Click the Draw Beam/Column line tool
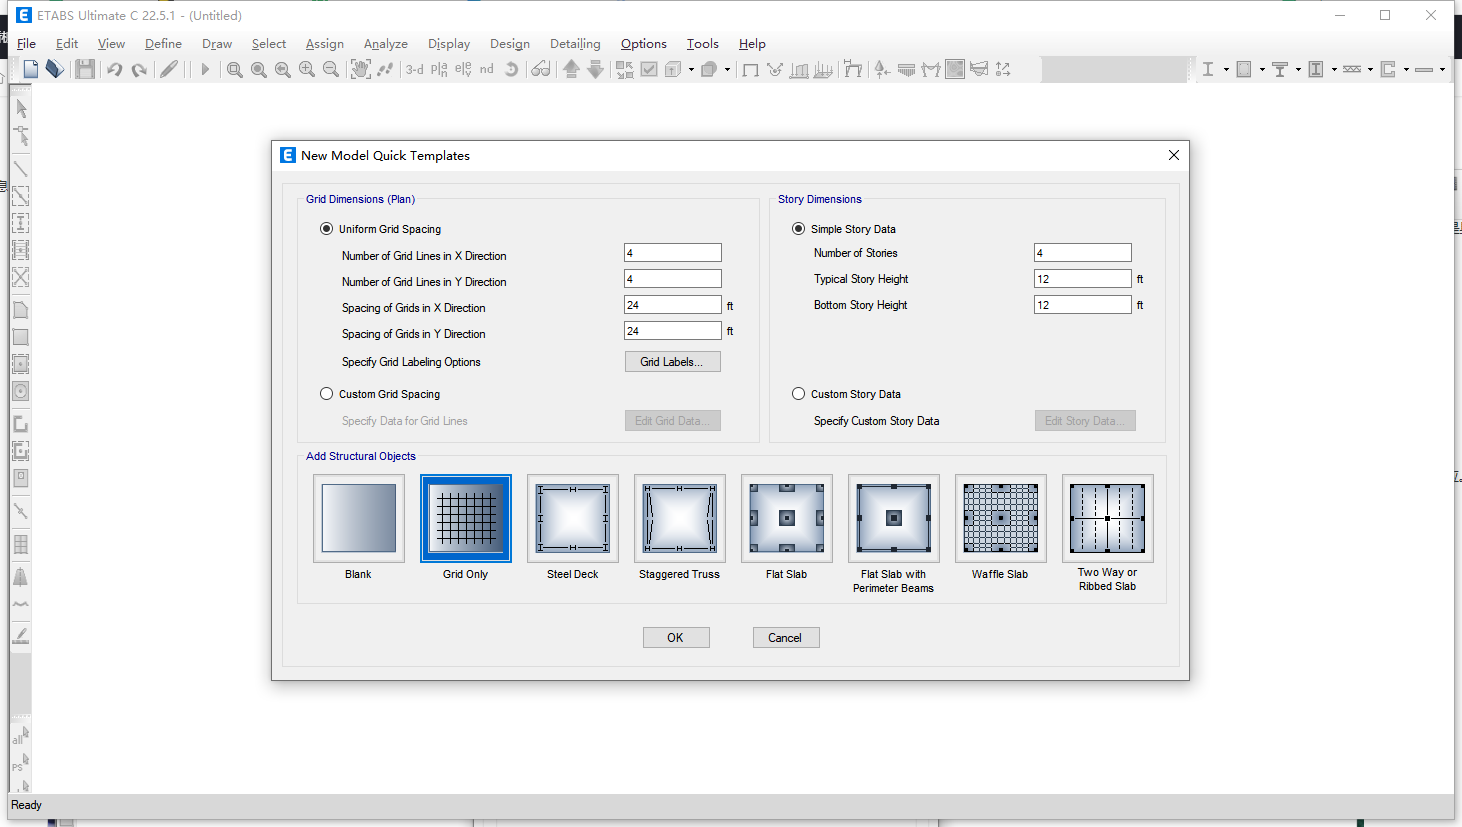 pyautogui.click(x=21, y=168)
